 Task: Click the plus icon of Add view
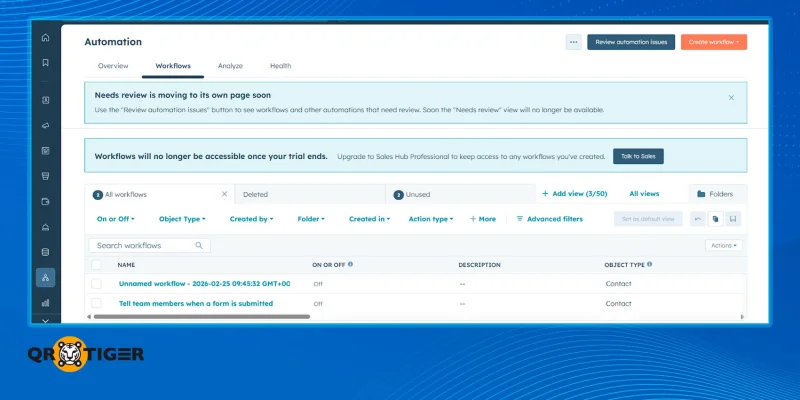click(x=545, y=194)
